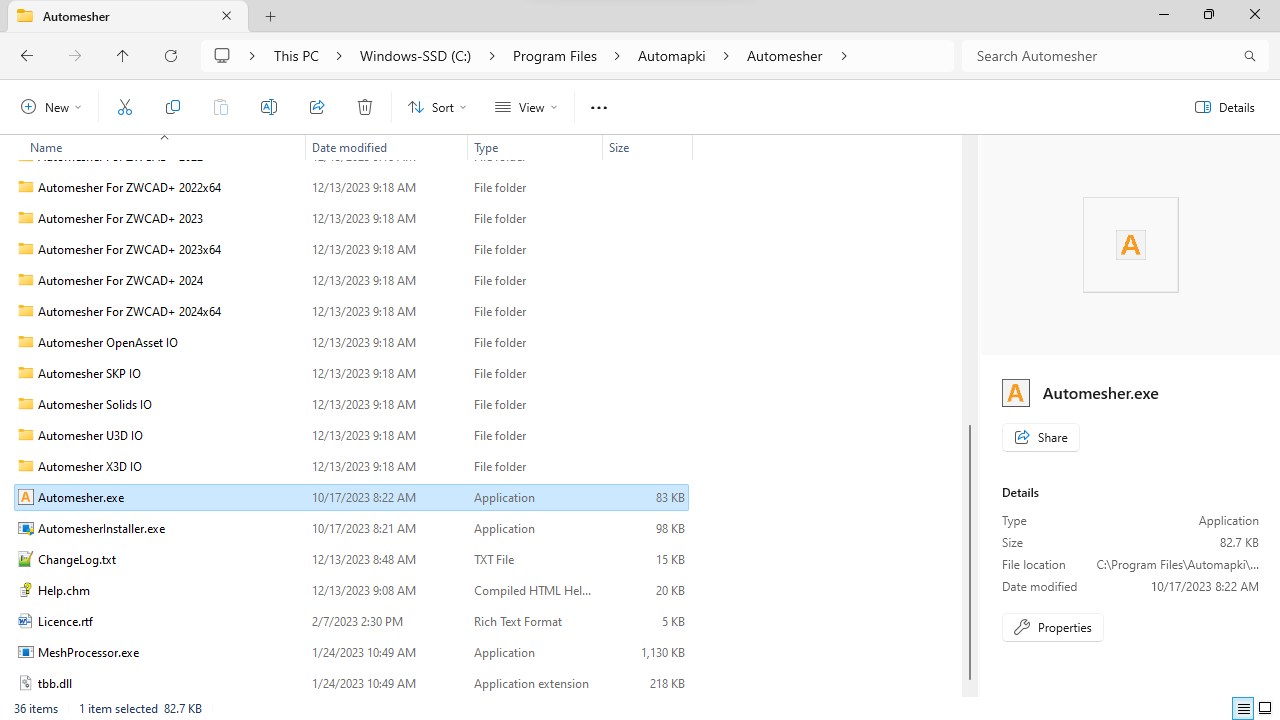Click the Automesher.exe preview thumbnail
Image resolution: width=1280 pixels, height=720 pixels.
pos(1131,245)
